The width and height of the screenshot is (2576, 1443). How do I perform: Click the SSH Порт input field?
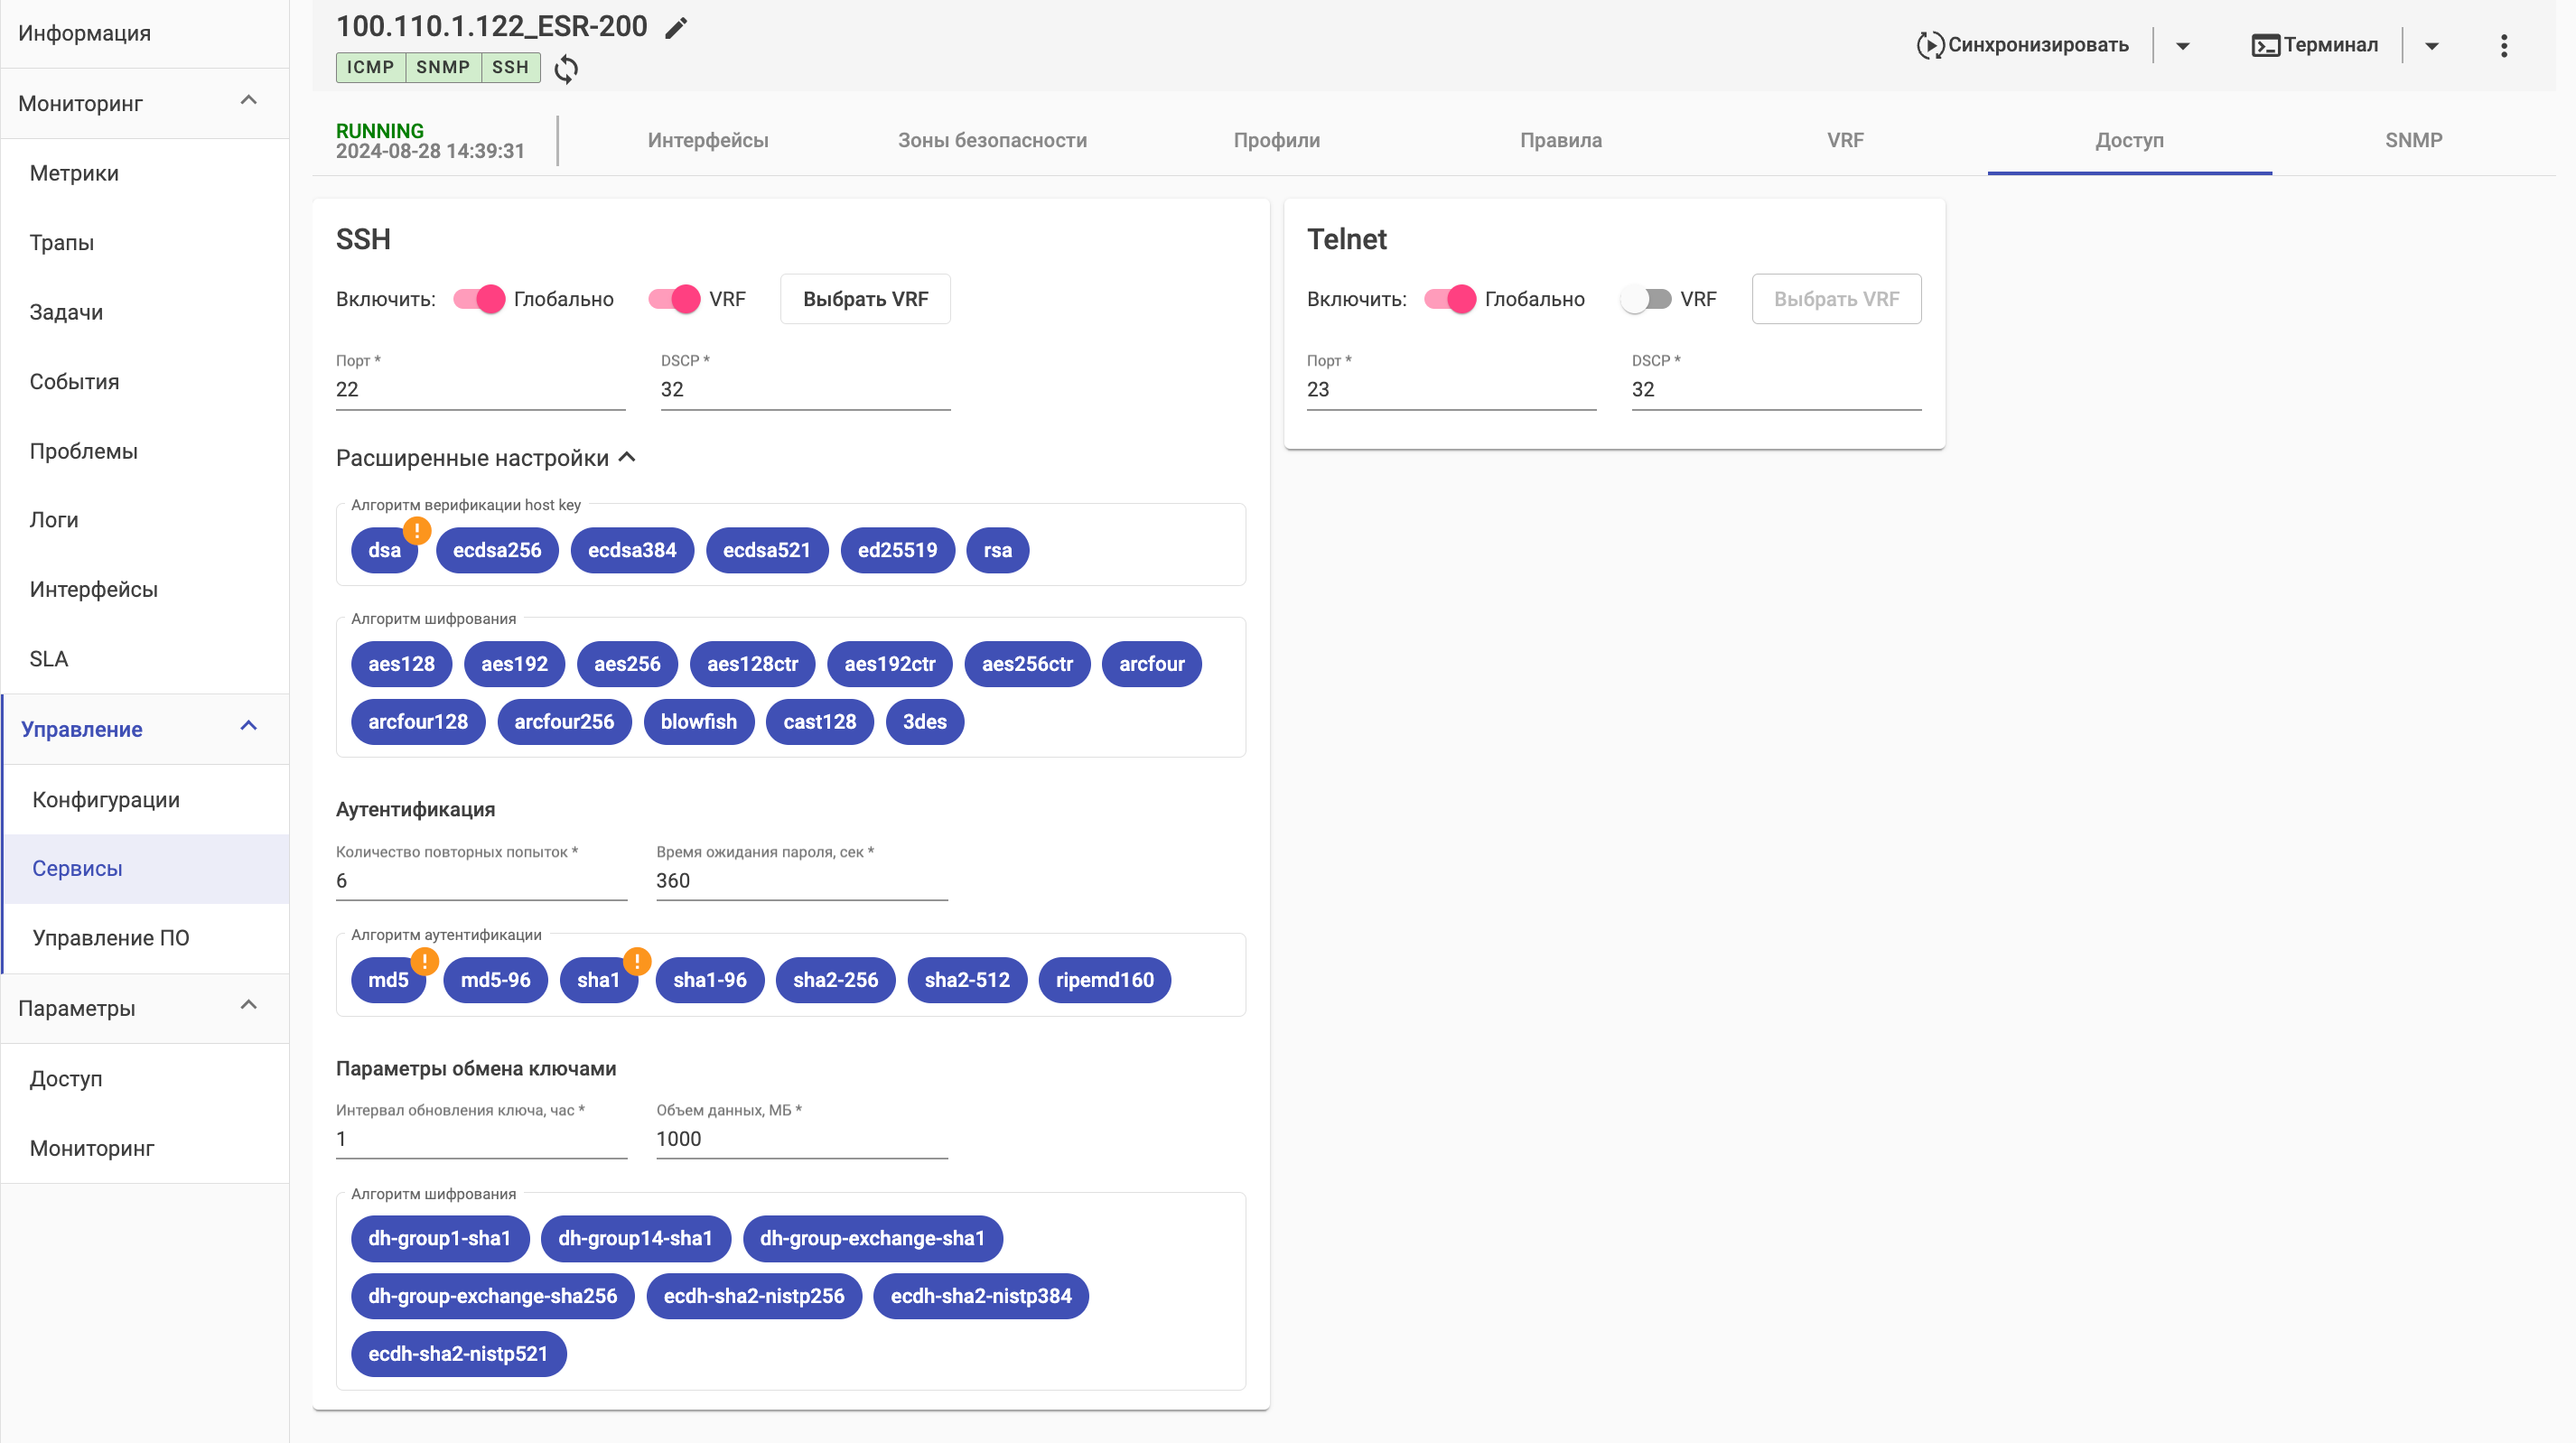tap(480, 389)
